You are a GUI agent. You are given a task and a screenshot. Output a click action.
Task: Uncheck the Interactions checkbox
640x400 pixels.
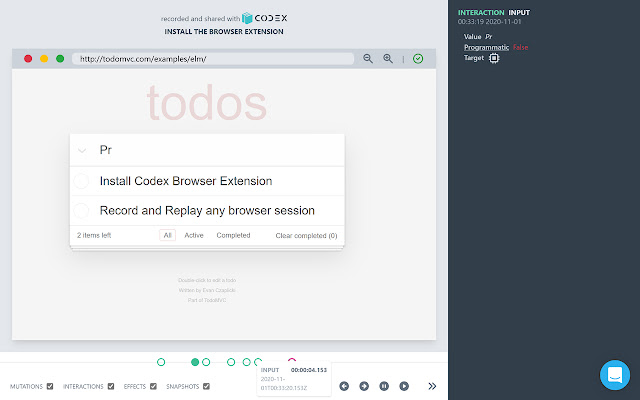[x=111, y=386]
